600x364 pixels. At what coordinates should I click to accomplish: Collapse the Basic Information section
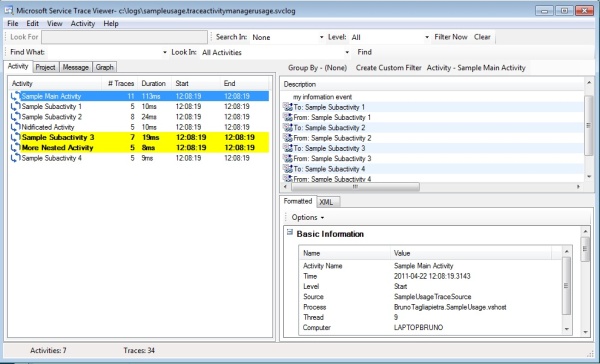tap(290, 232)
